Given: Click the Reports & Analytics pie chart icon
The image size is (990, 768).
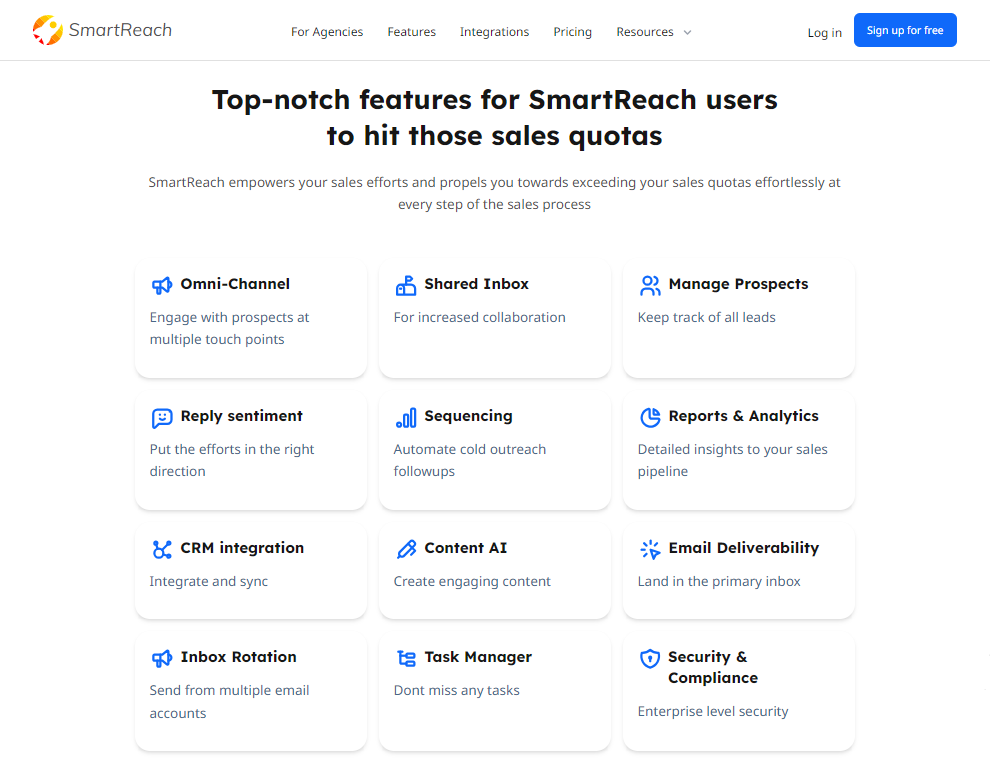Looking at the screenshot, I should [x=650, y=417].
